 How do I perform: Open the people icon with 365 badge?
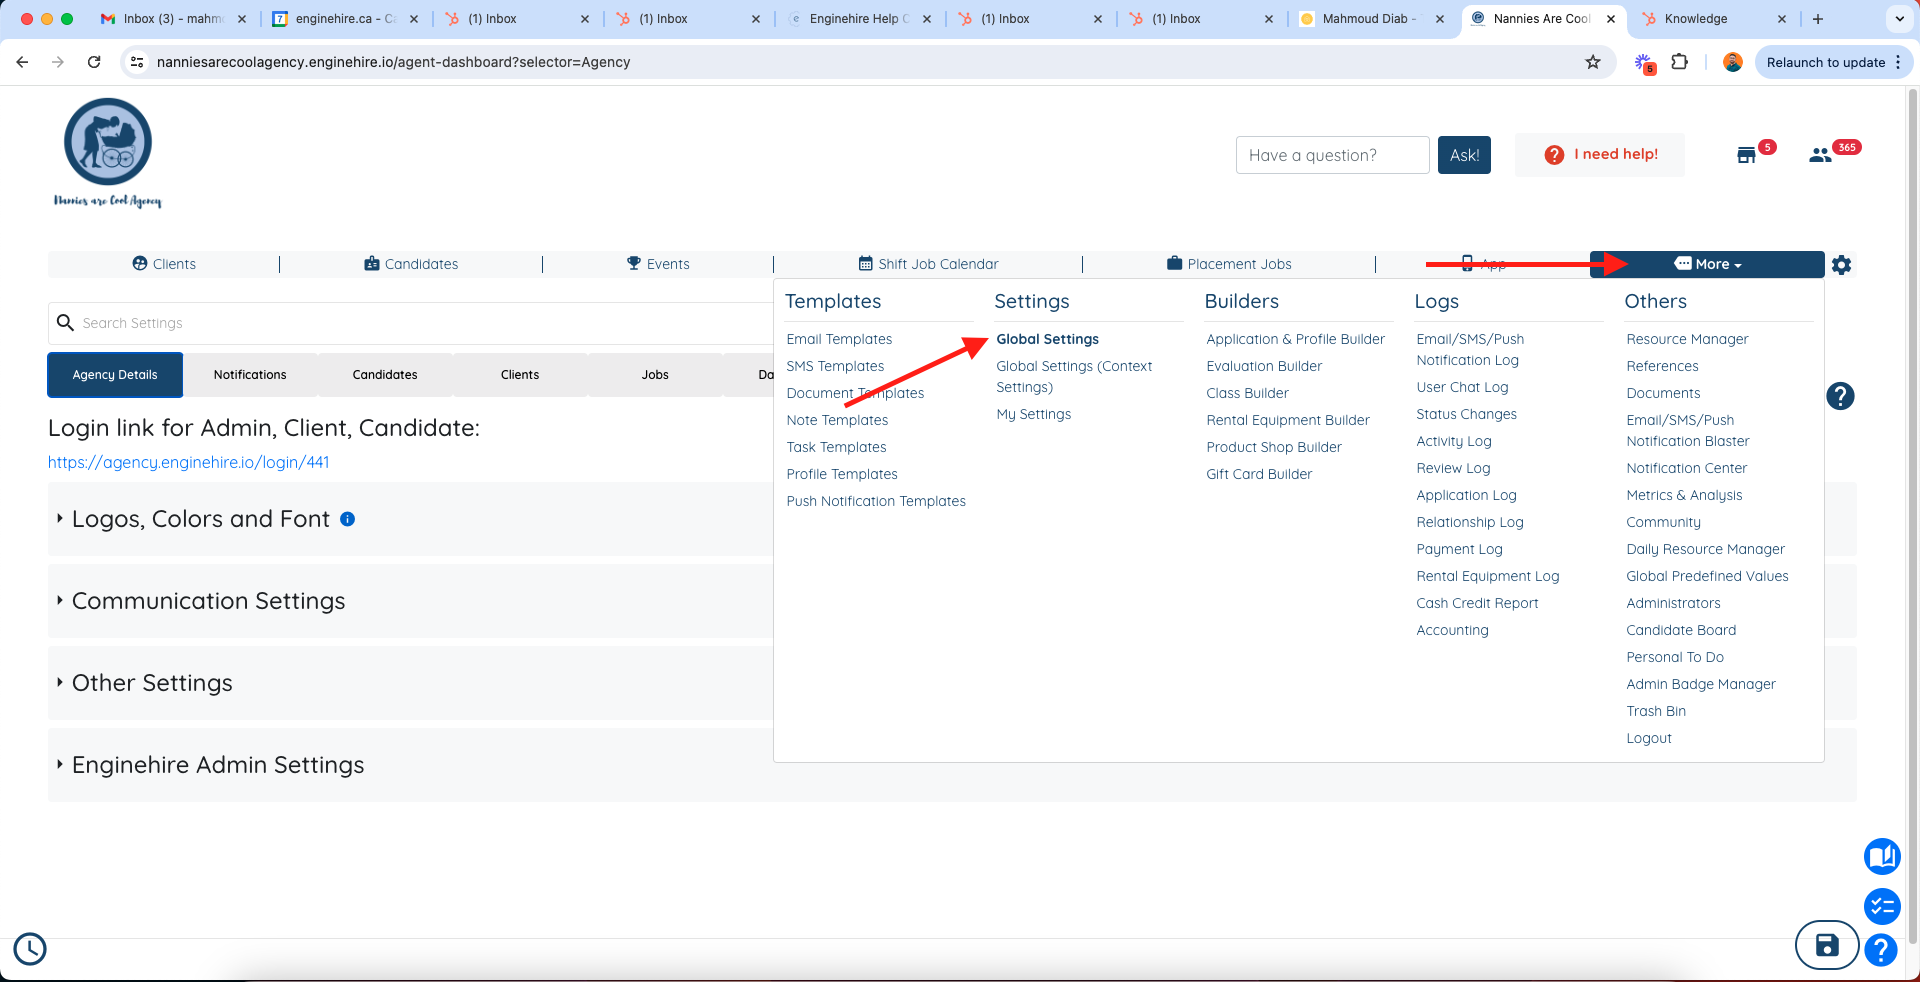pos(1820,155)
